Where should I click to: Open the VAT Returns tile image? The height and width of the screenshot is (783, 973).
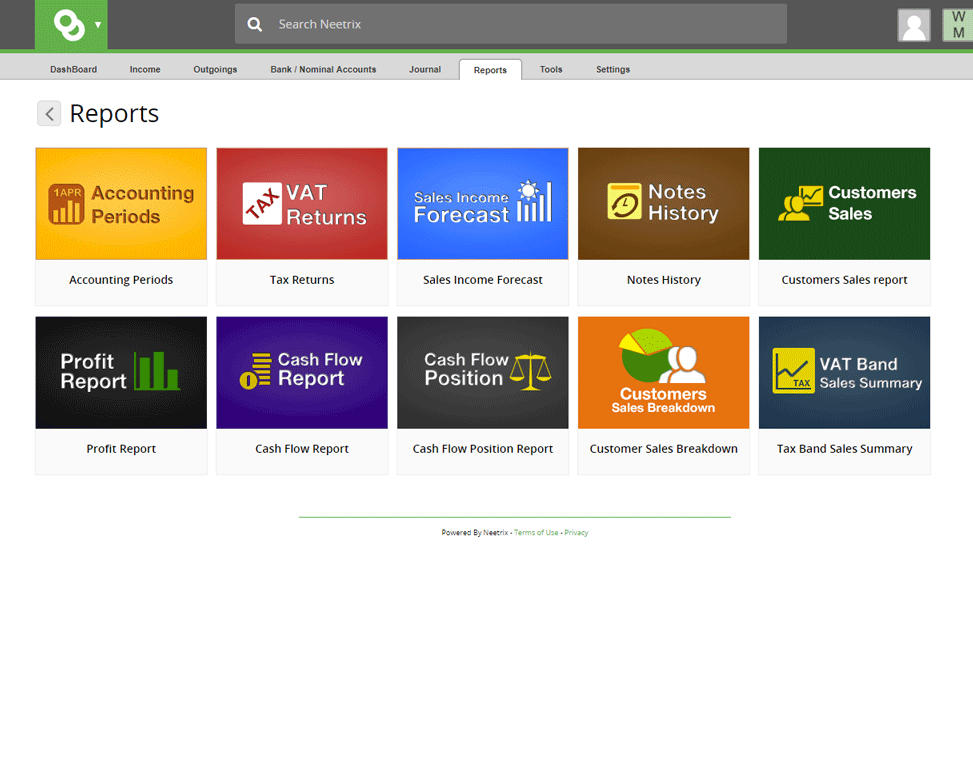point(302,204)
